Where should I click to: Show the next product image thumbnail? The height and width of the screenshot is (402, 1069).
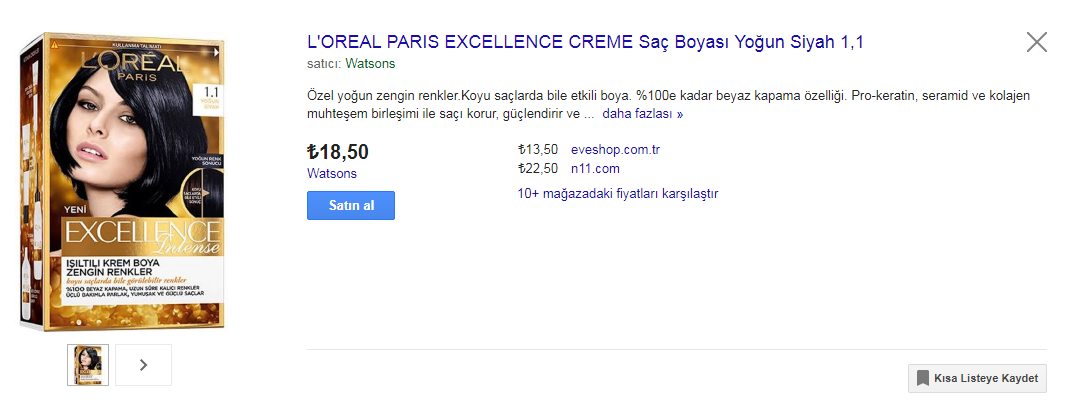pyautogui.click(x=143, y=365)
